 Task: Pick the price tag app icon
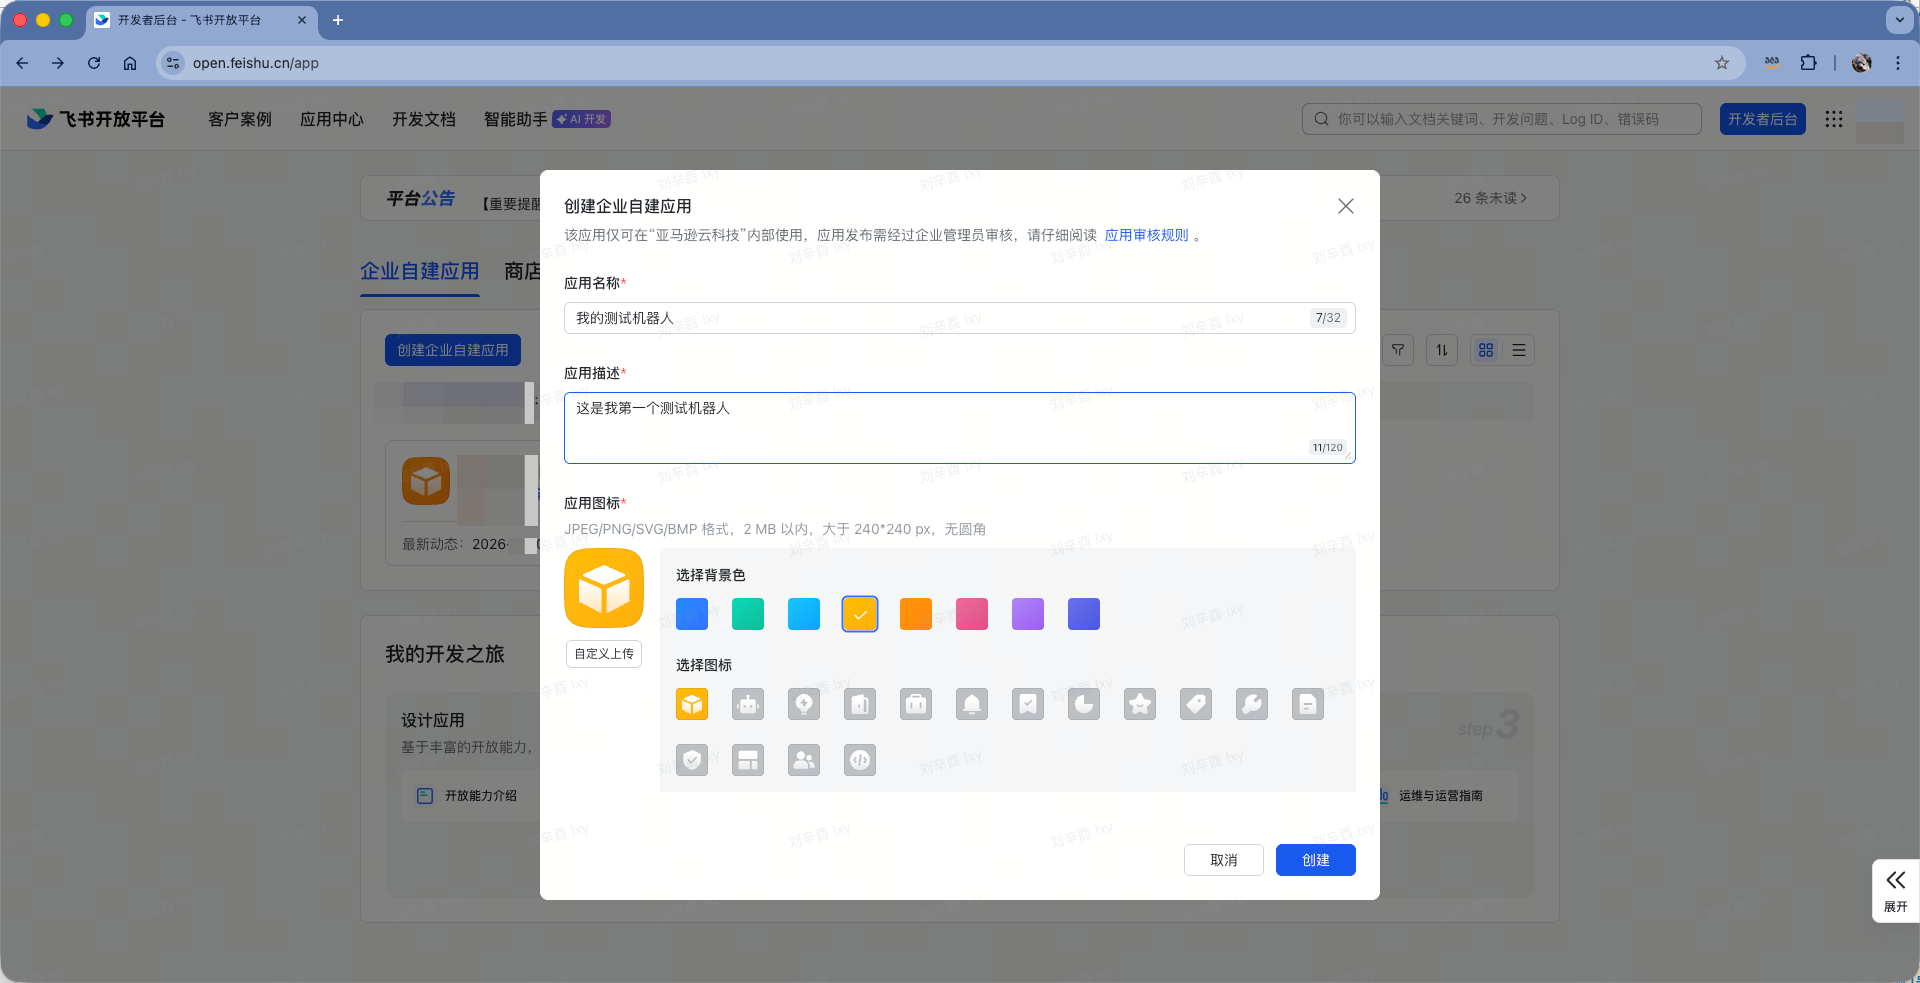pos(1196,704)
